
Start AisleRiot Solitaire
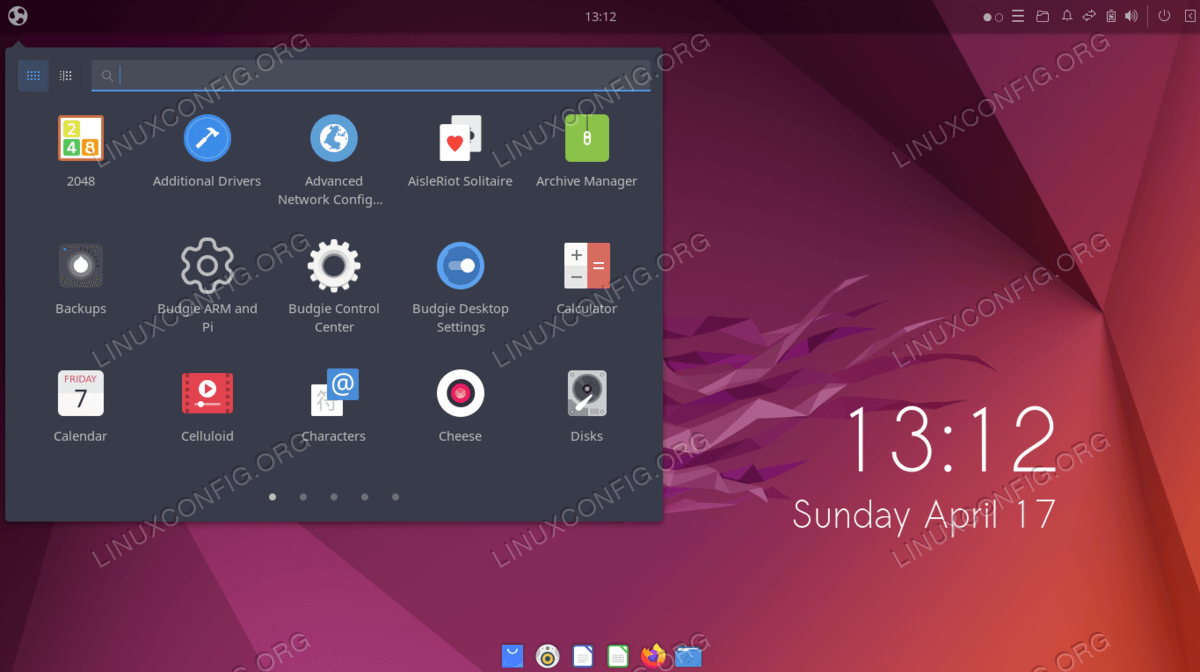(x=460, y=151)
